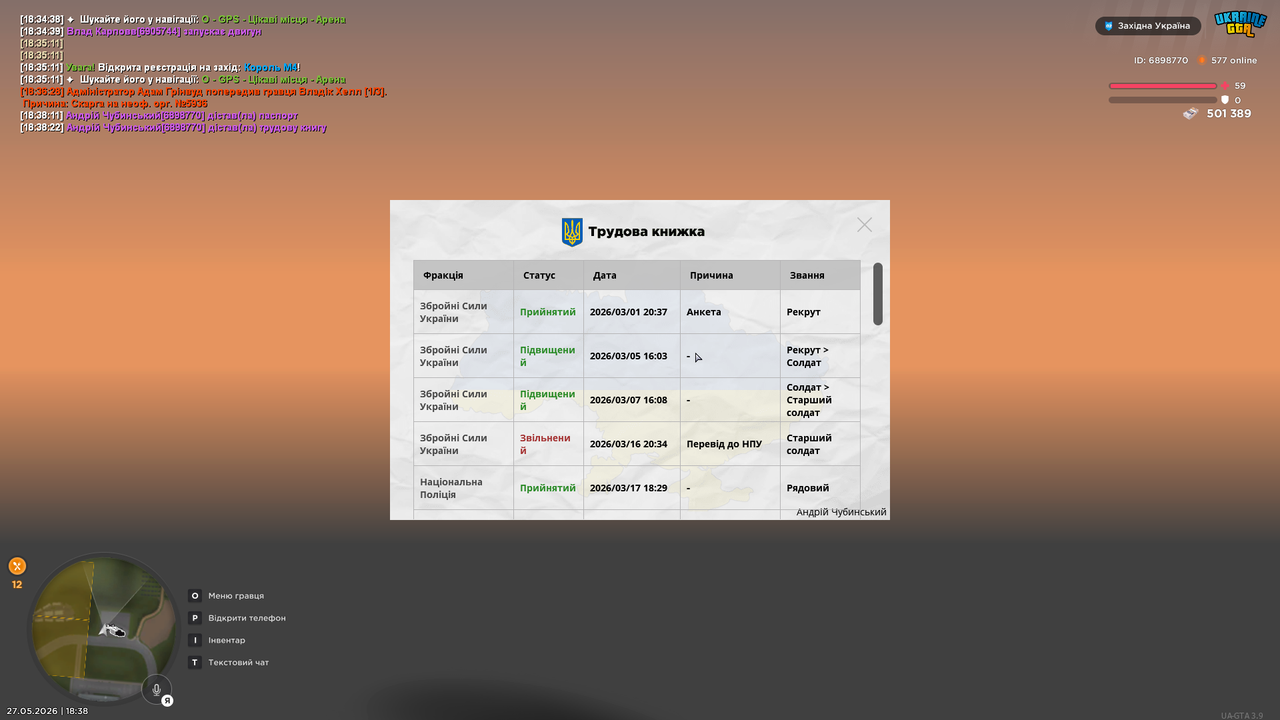The image size is (1280, 720).
Task: Click the Ukraine GTA logo
Action: coord(1240,24)
